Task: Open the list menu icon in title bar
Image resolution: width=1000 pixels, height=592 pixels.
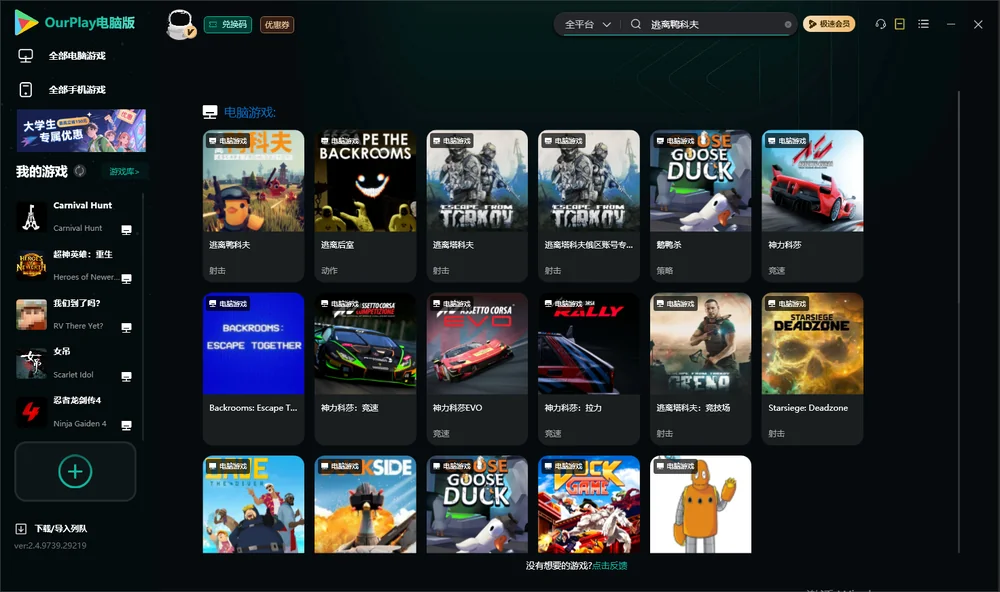Action: point(923,24)
